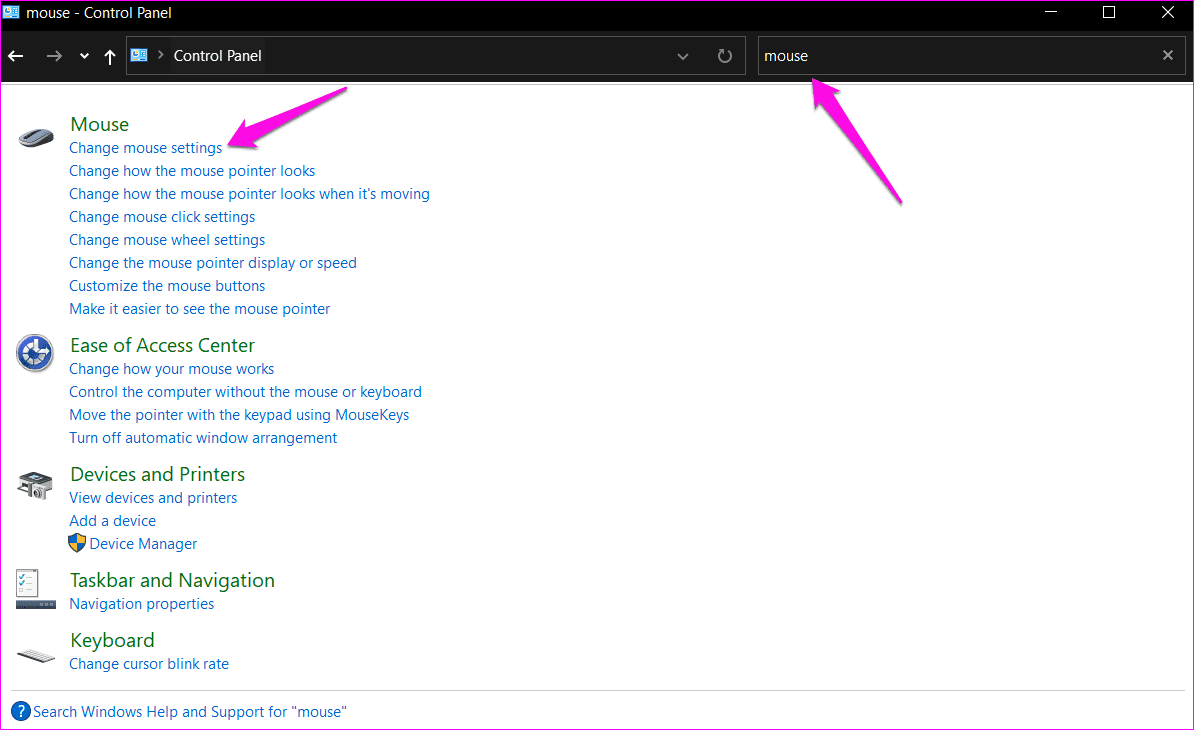Open Keyboard heading link
This screenshot has width=1194, height=730.
[x=112, y=640]
